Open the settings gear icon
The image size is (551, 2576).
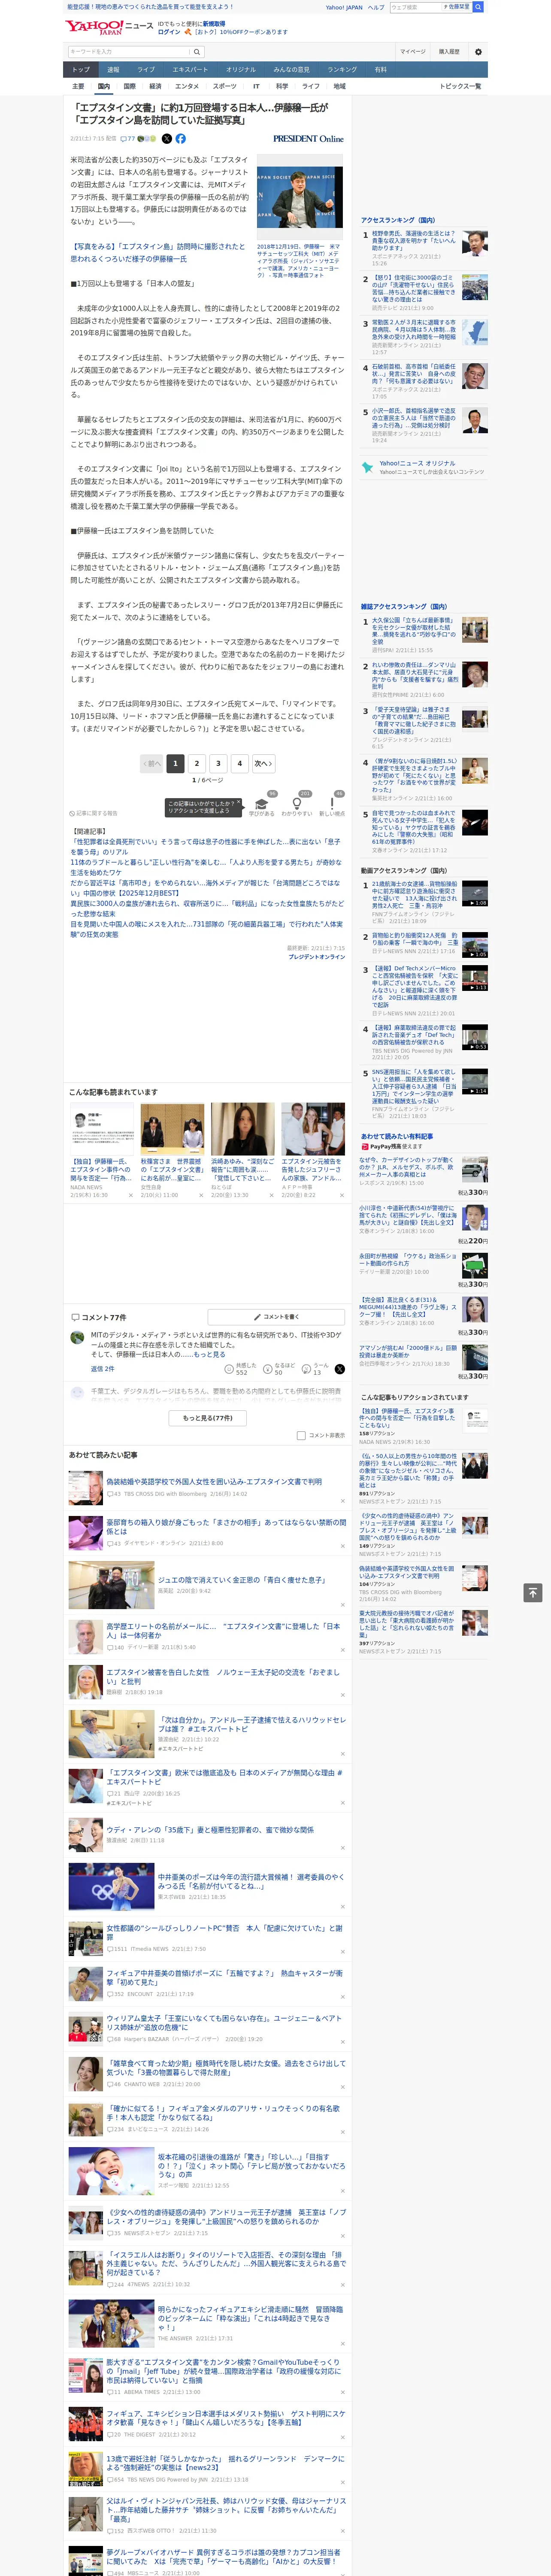[478, 52]
